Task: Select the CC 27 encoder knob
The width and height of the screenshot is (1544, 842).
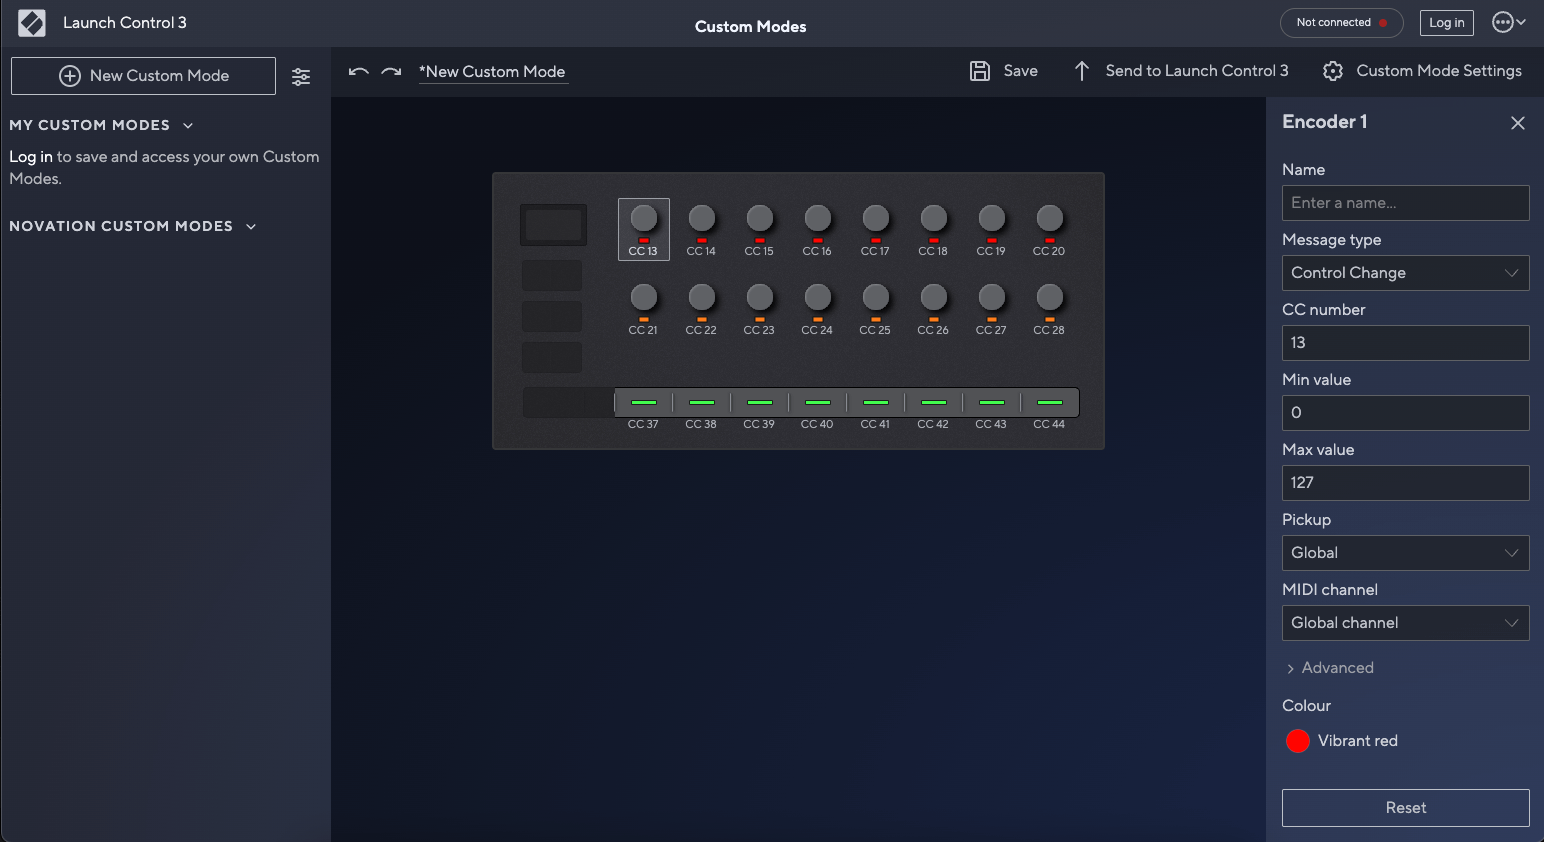Action: (992, 297)
